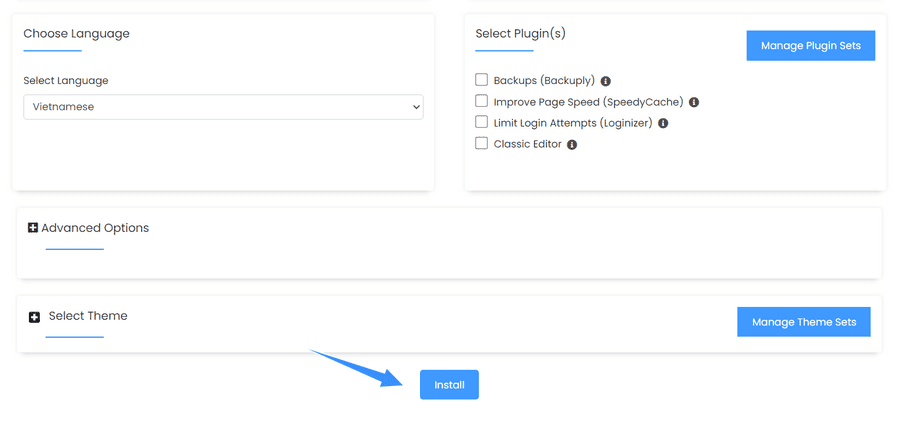The width and height of the screenshot is (900, 423).
Task: Enable the Backups (Backuply) checkbox
Action: (481, 80)
